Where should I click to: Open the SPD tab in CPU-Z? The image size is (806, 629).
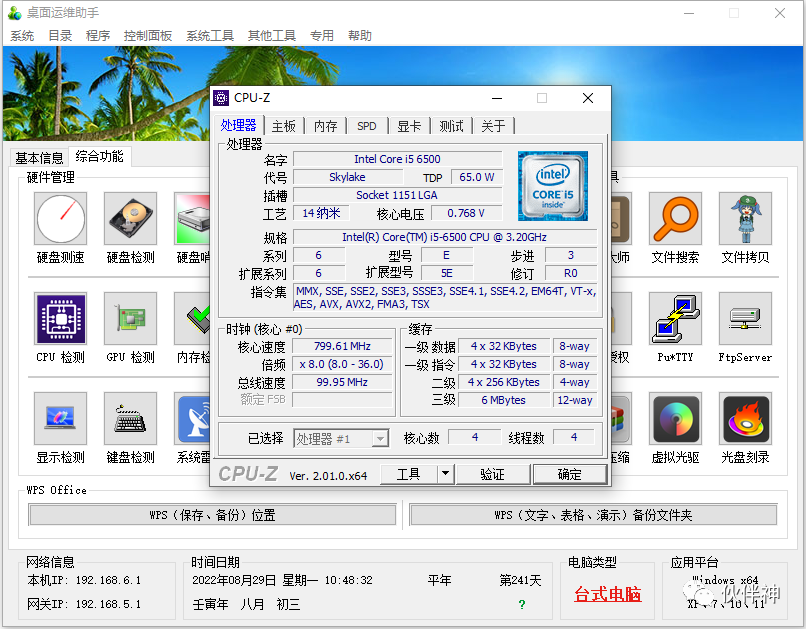click(367, 126)
